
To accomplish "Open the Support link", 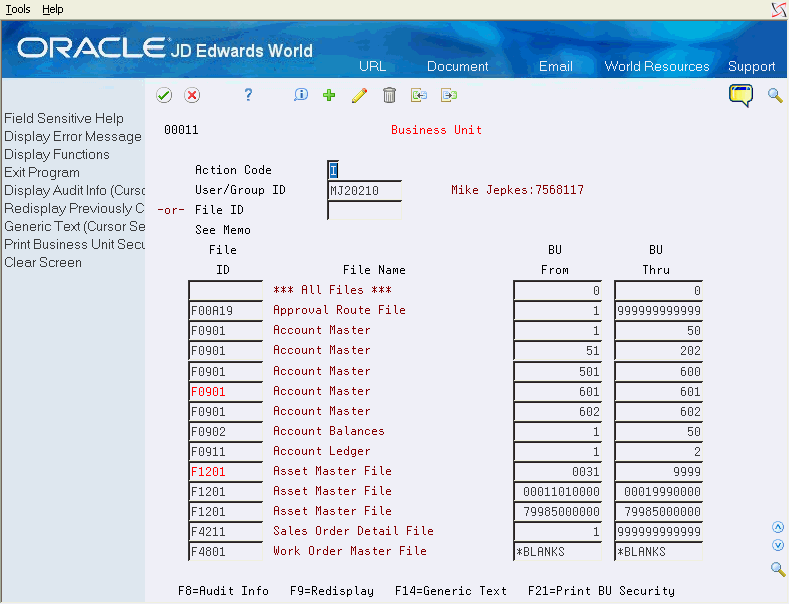I will 751,66.
